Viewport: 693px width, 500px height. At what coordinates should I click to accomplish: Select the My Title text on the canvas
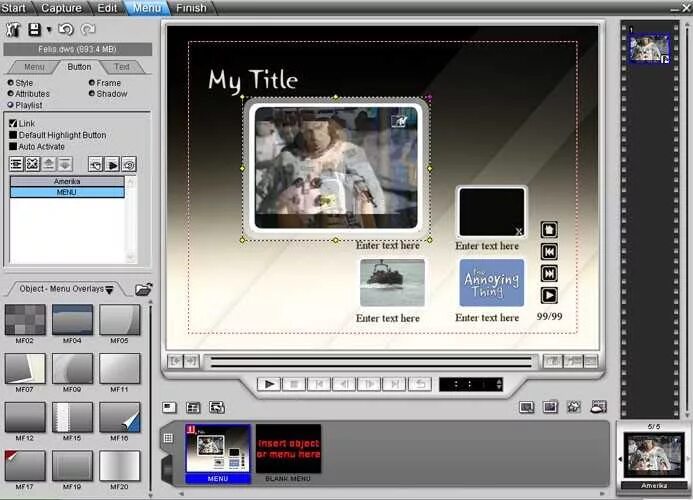[x=253, y=80]
